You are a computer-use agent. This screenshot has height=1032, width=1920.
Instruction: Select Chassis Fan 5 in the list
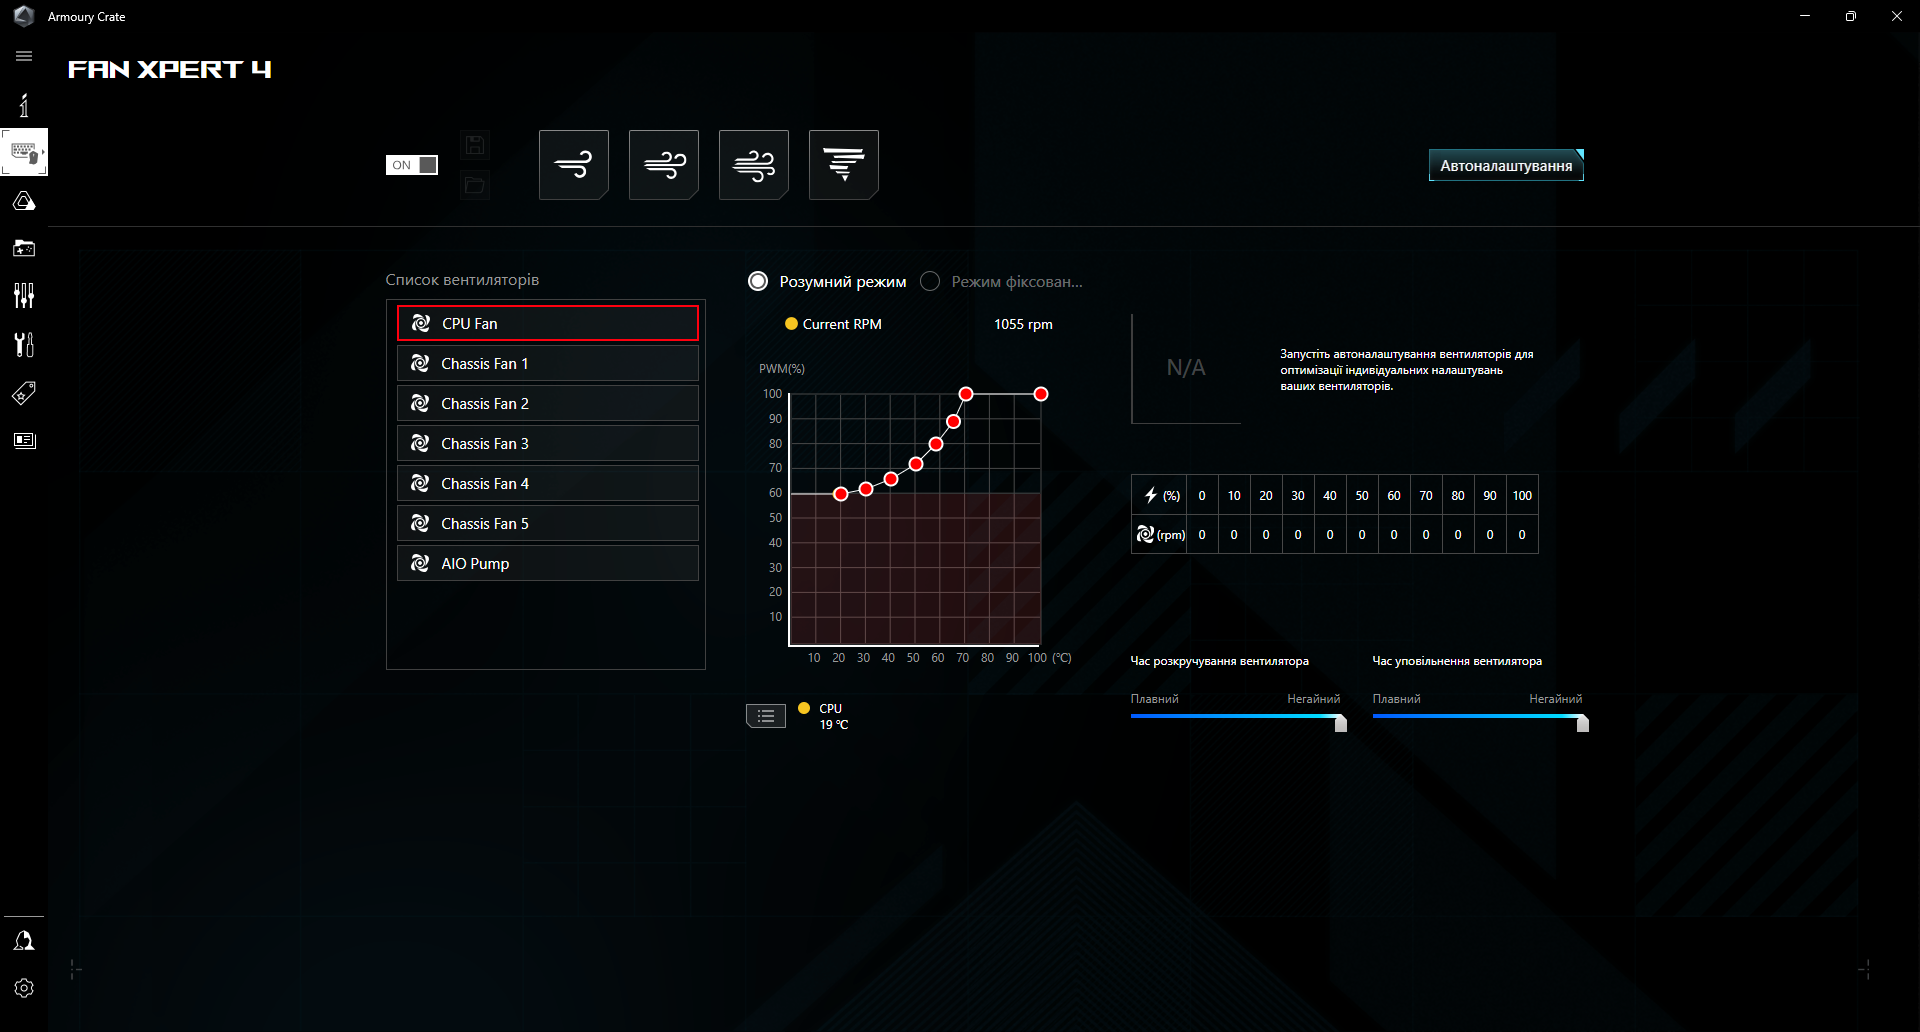548,523
